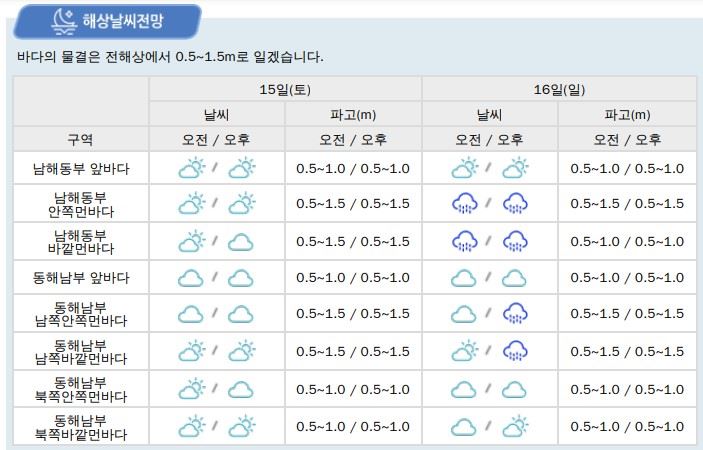Click 동해남부 앞바다 16일 morning cloud icon
The height and width of the screenshot is (450, 703).
(464, 278)
